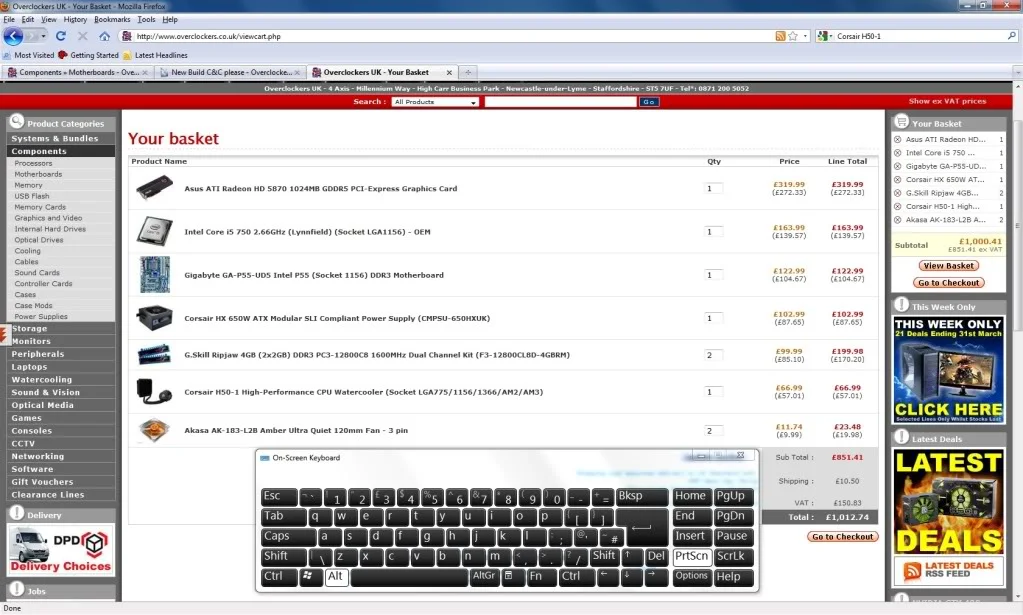This screenshot has width=1023, height=615.
Task: Remove Akasa AK-183-L2B from sidebar basket
Action: [x=898, y=220]
